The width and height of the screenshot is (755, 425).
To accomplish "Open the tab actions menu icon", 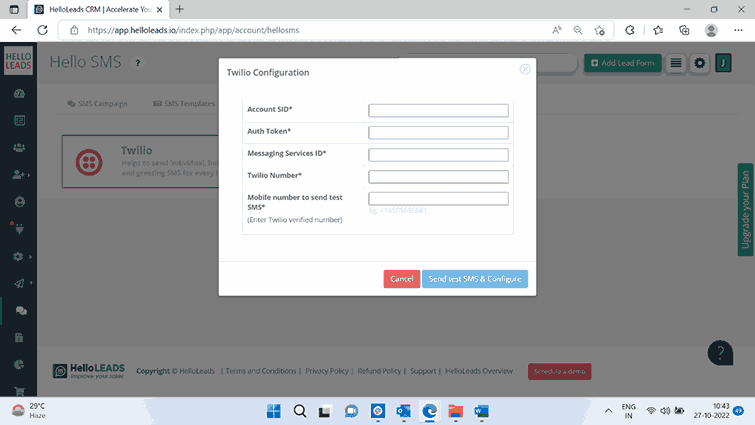I will click(x=14, y=9).
